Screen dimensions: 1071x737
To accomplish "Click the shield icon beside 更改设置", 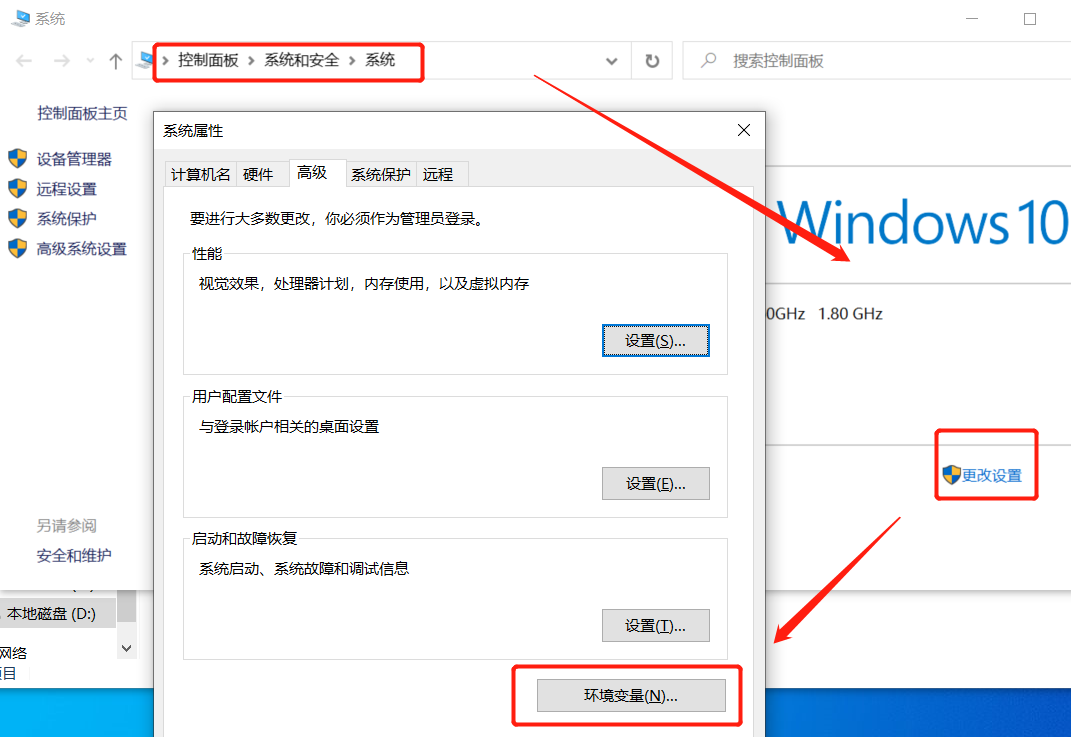I will click(x=951, y=475).
